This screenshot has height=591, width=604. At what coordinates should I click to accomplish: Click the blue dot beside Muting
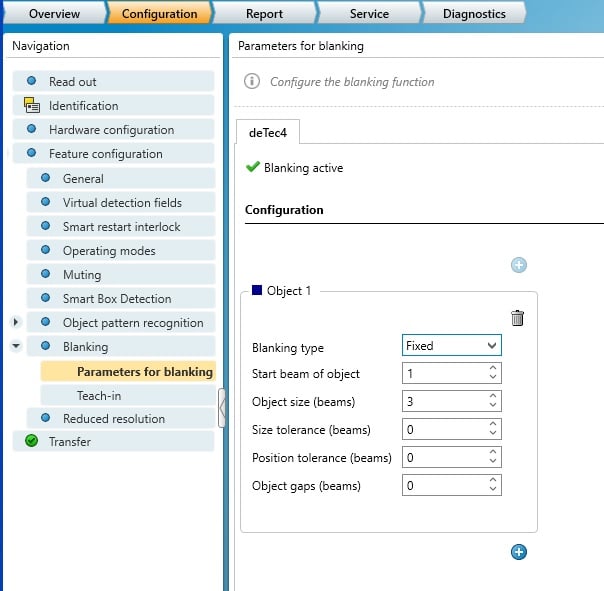45,274
